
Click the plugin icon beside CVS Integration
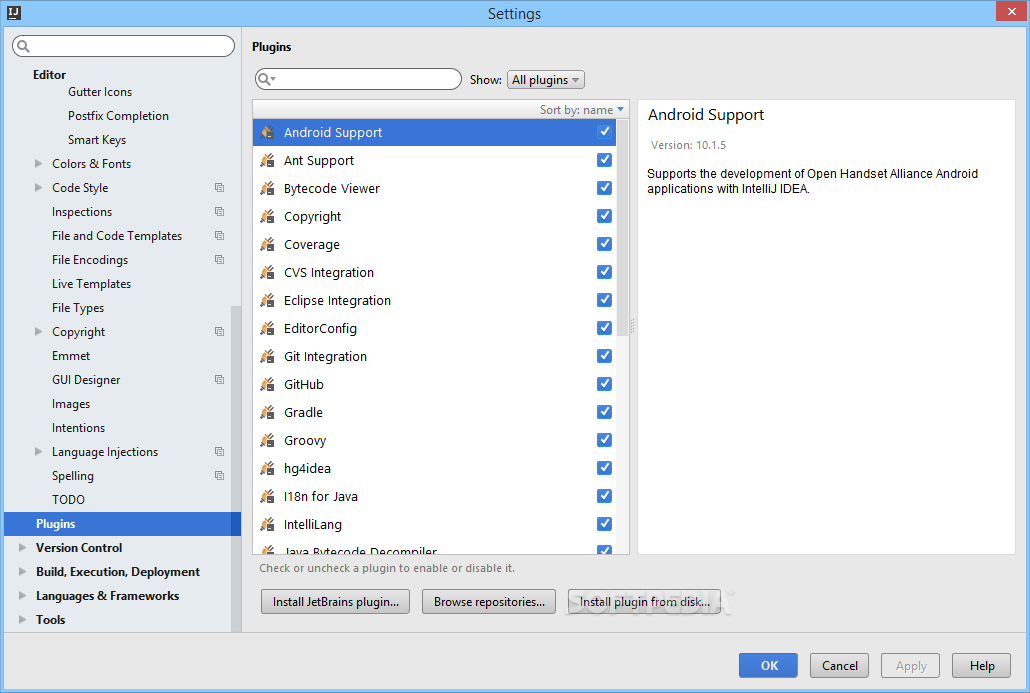tap(267, 272)
